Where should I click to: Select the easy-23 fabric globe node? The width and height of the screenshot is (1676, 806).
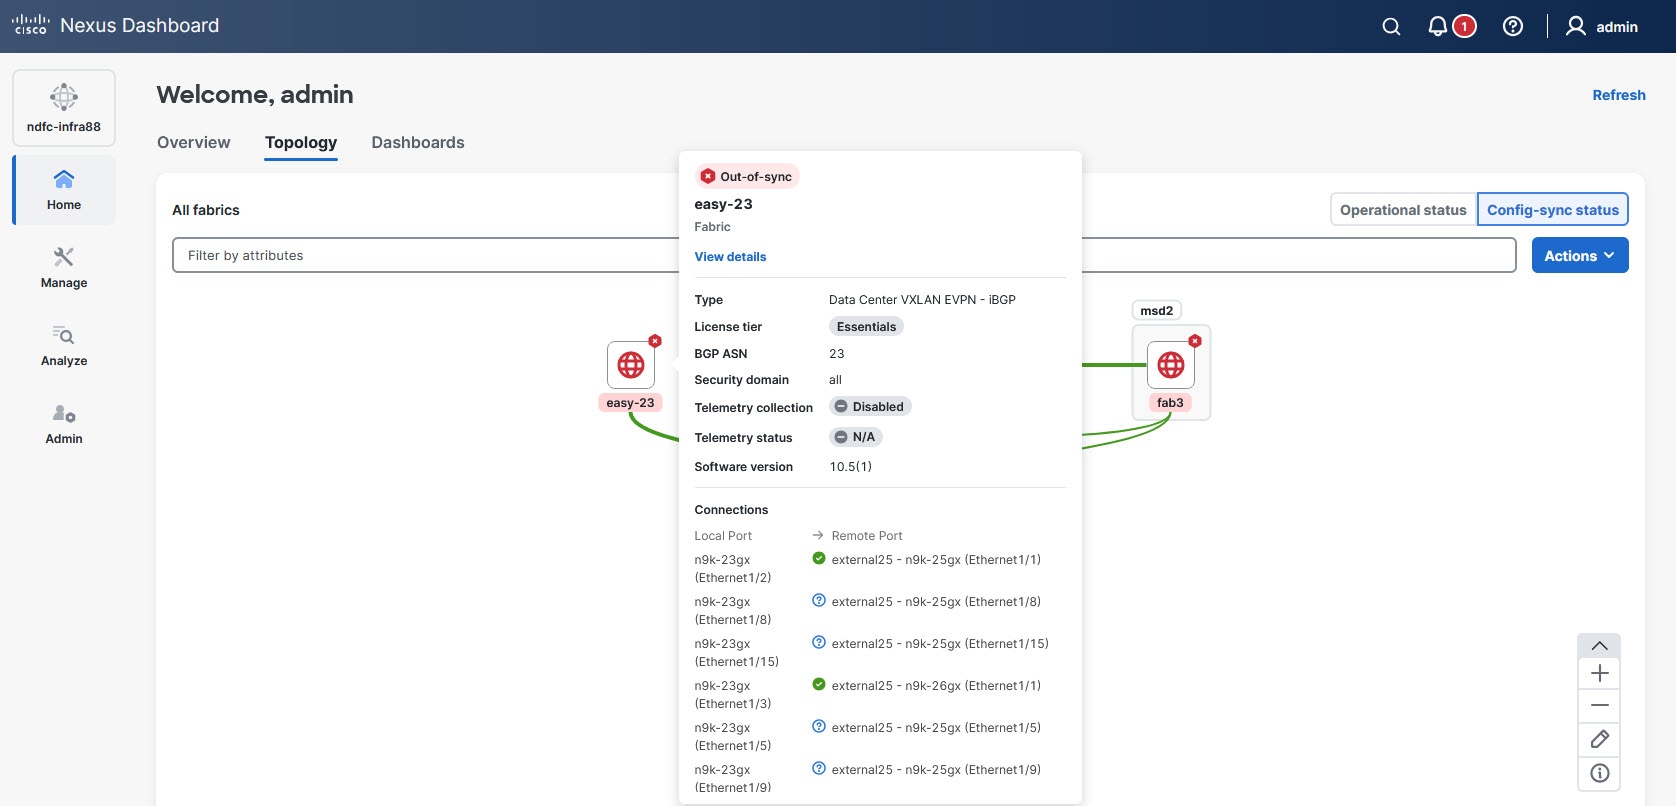[x=631, y=365]
